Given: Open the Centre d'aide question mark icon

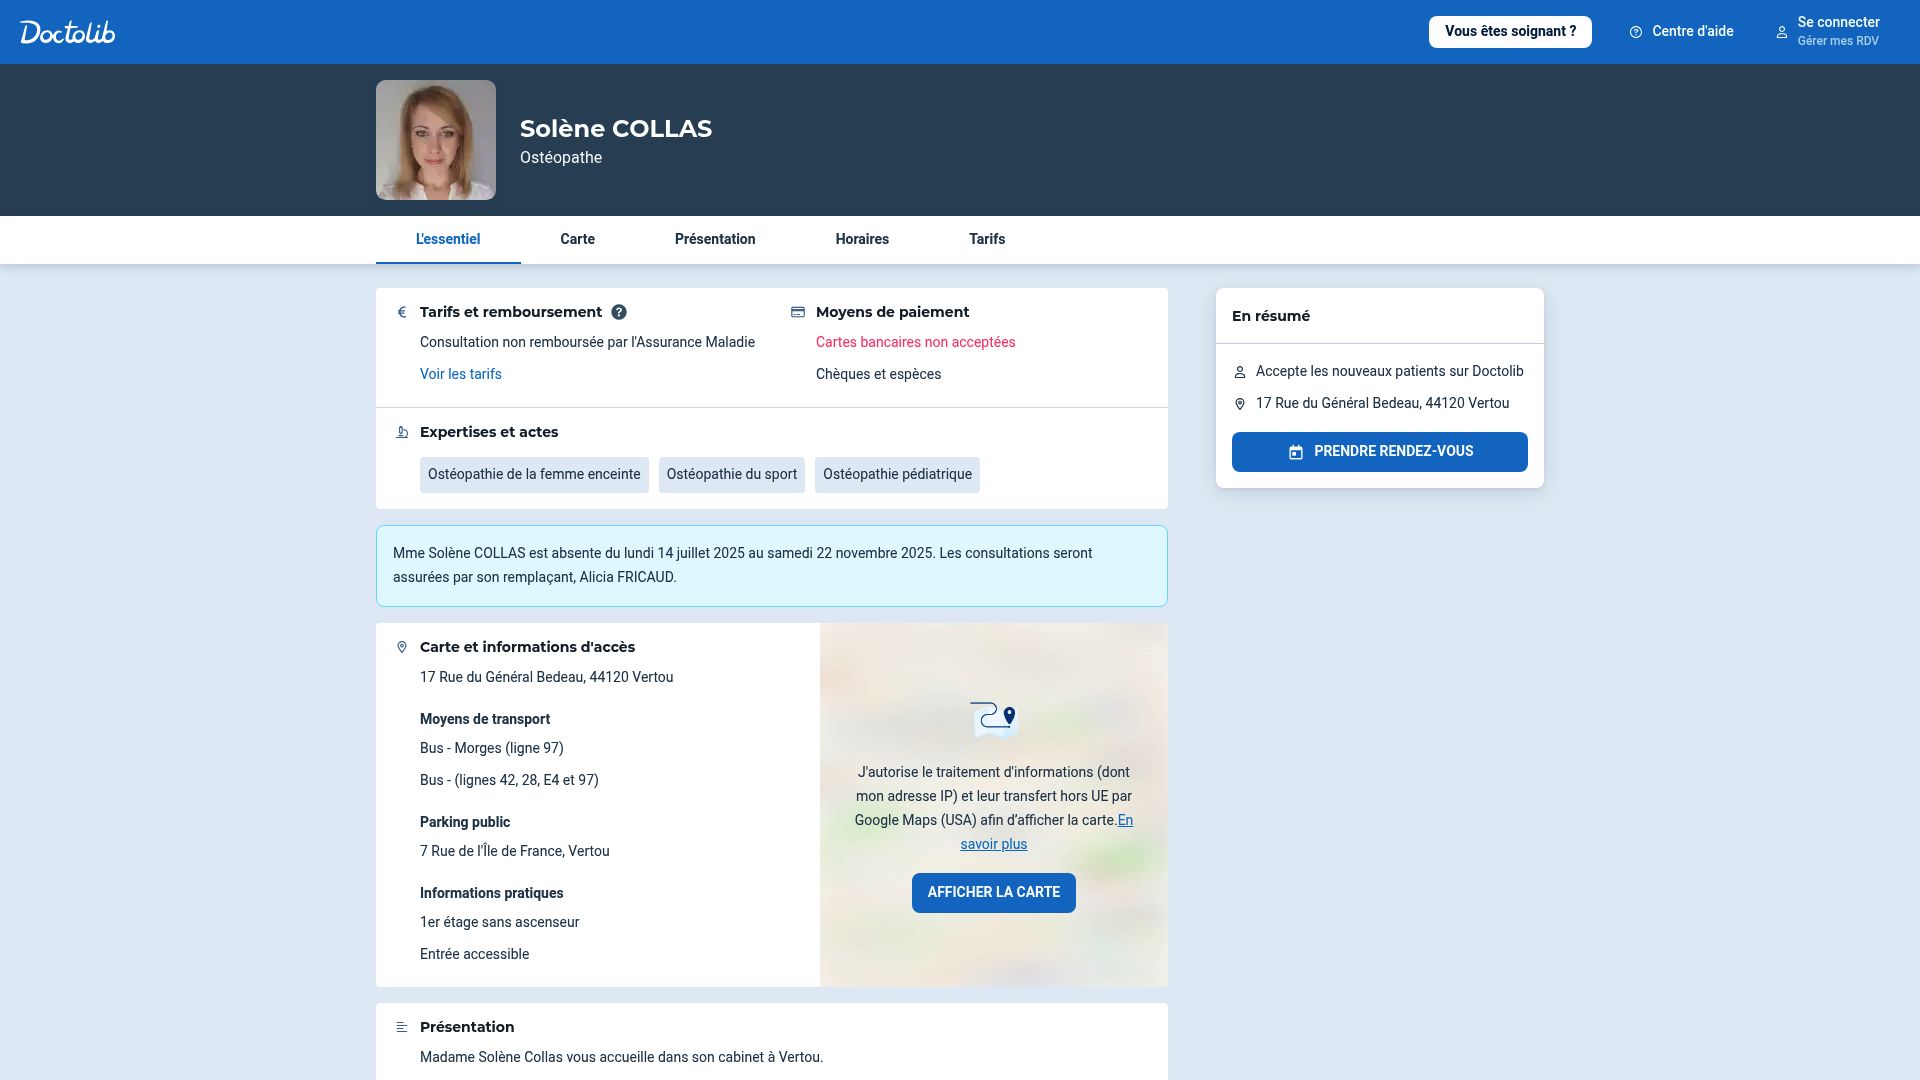Looking at the screenshot, I should (1636, 31).
